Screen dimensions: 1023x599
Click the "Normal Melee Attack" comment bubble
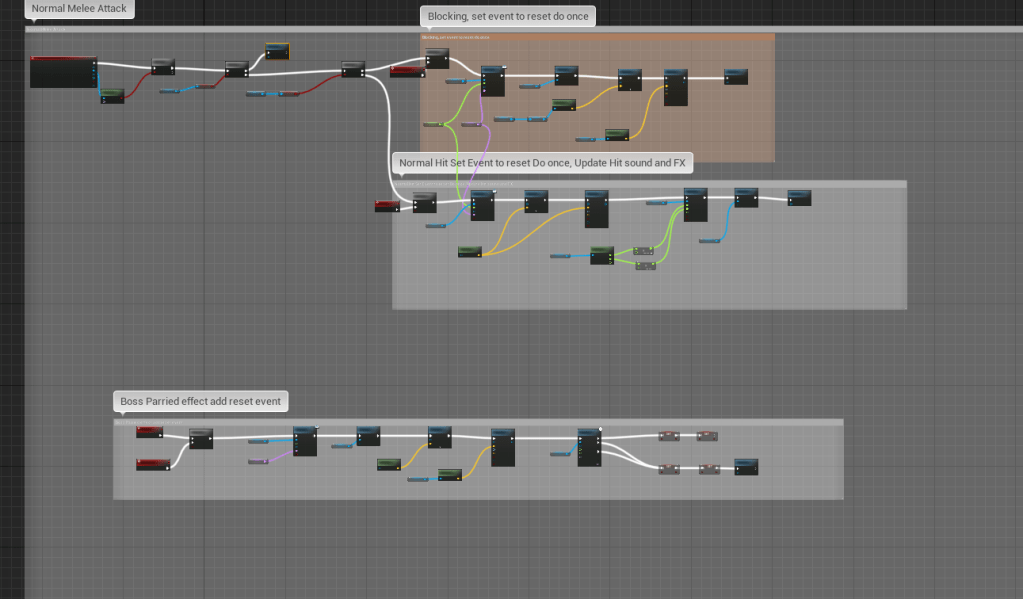(79, 9)
